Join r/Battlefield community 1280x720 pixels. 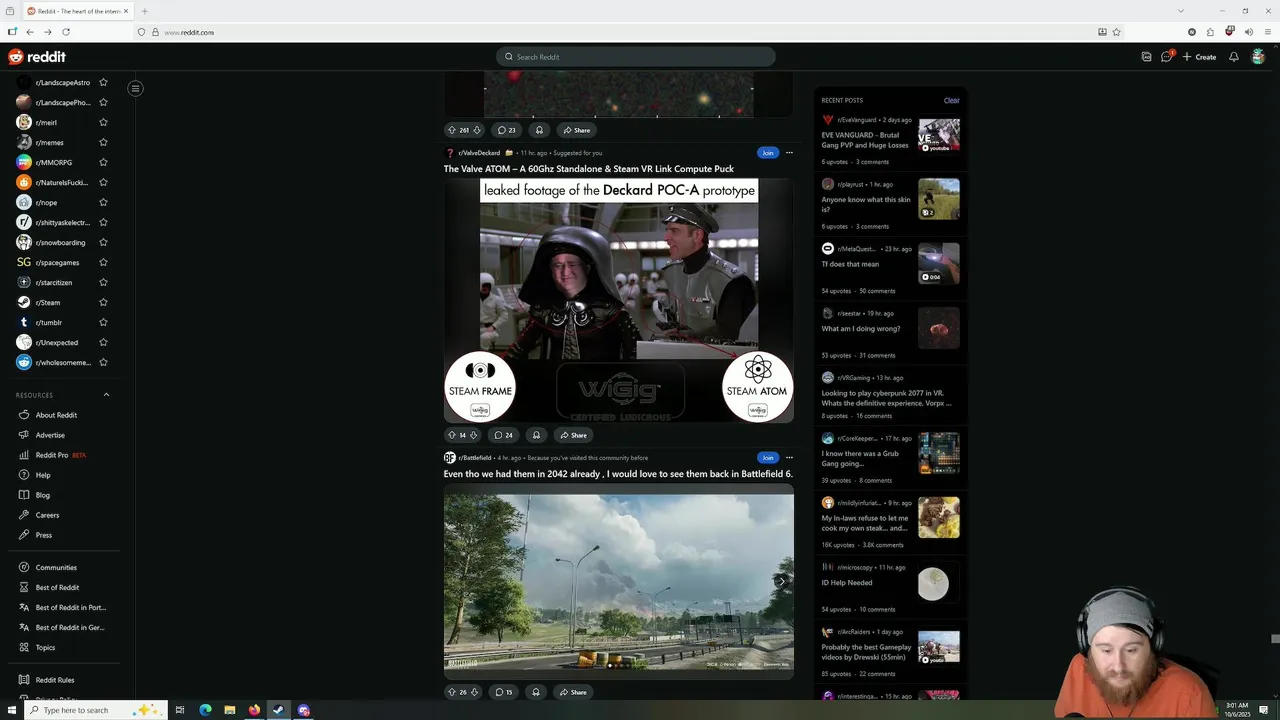(767, 458)
